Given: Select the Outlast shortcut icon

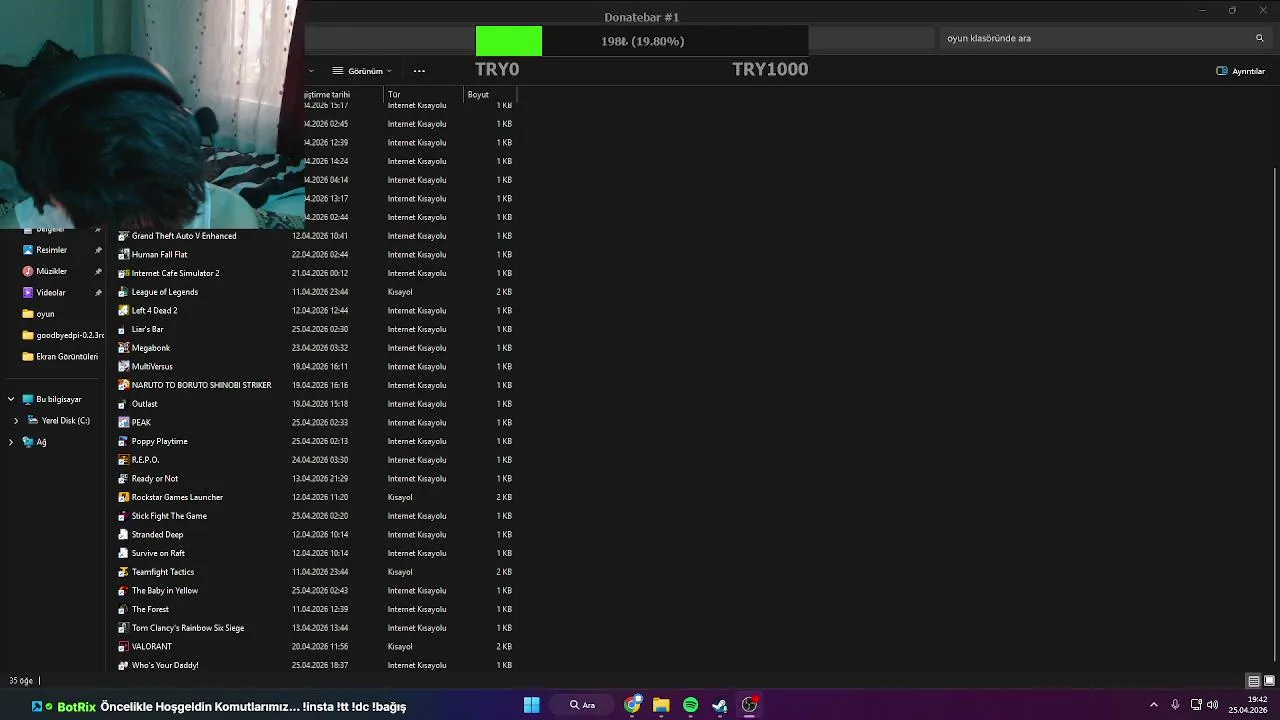Looking at the screenshot, I should coord(124,404).
